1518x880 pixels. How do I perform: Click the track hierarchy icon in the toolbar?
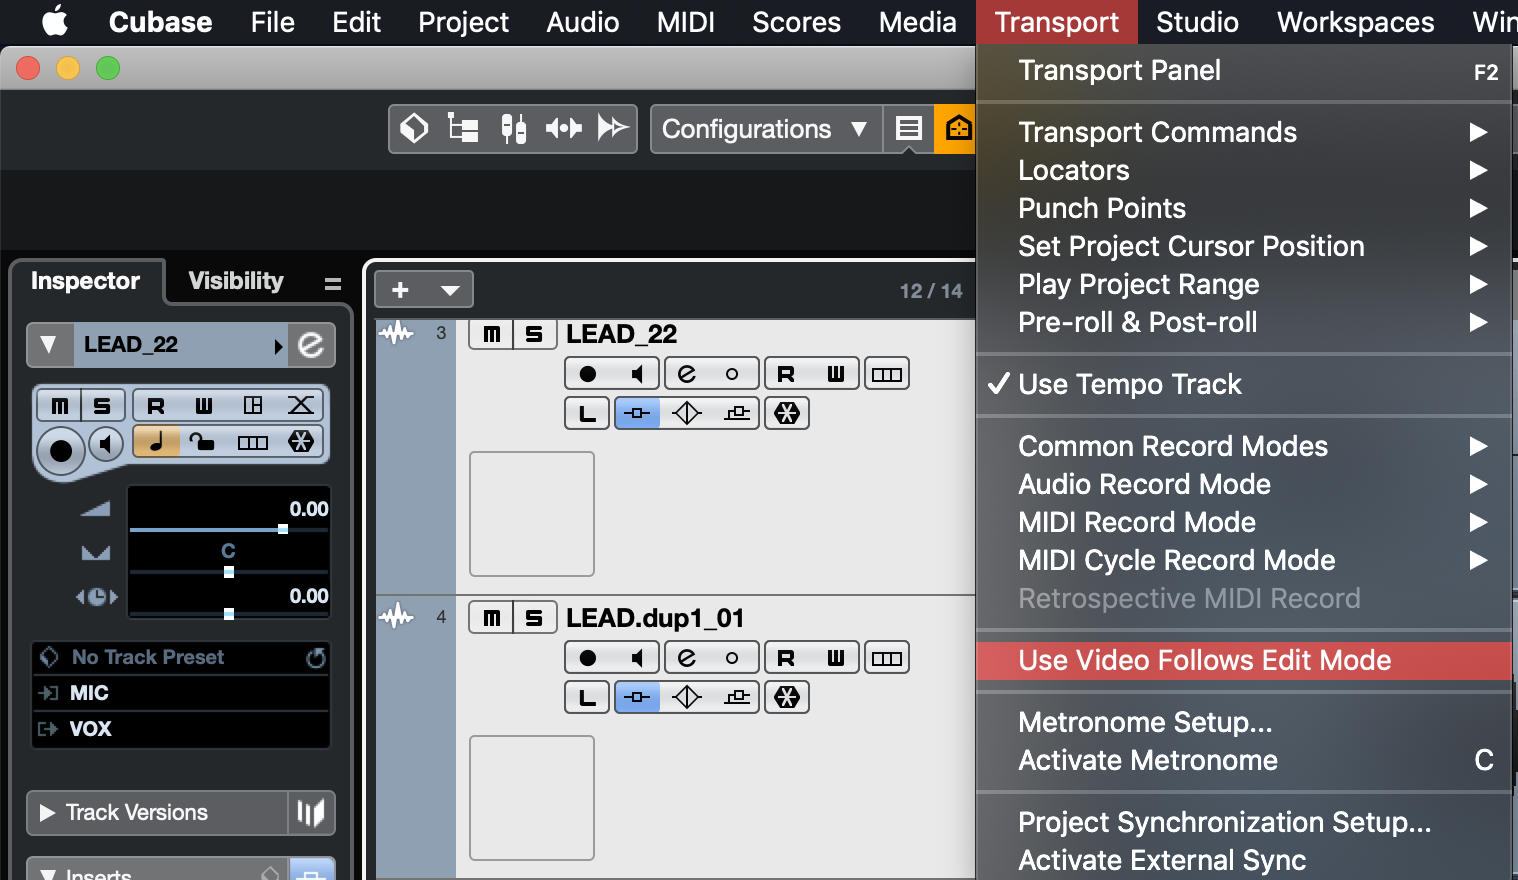click(463, 128)
